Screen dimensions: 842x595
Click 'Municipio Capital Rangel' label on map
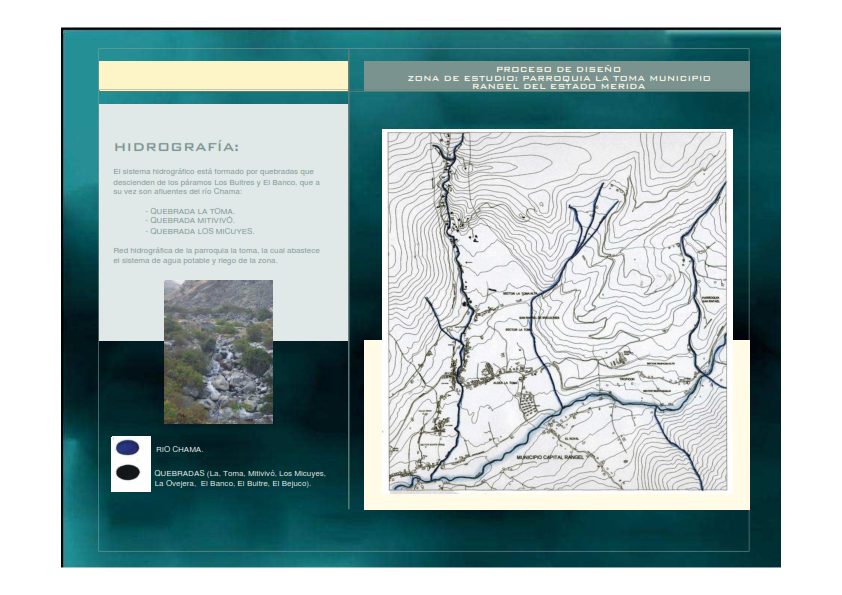(550, 457)
